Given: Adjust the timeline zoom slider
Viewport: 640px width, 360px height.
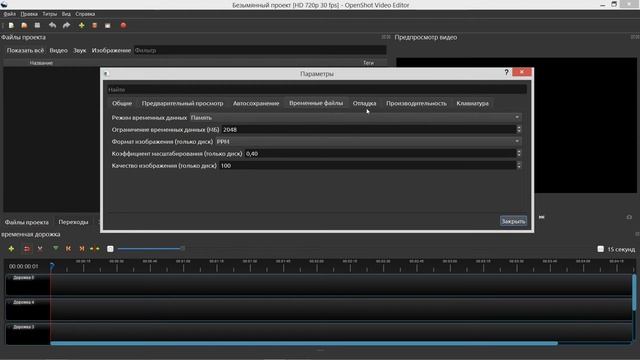Looking at the screenshot, I should [x=151, y=249].
